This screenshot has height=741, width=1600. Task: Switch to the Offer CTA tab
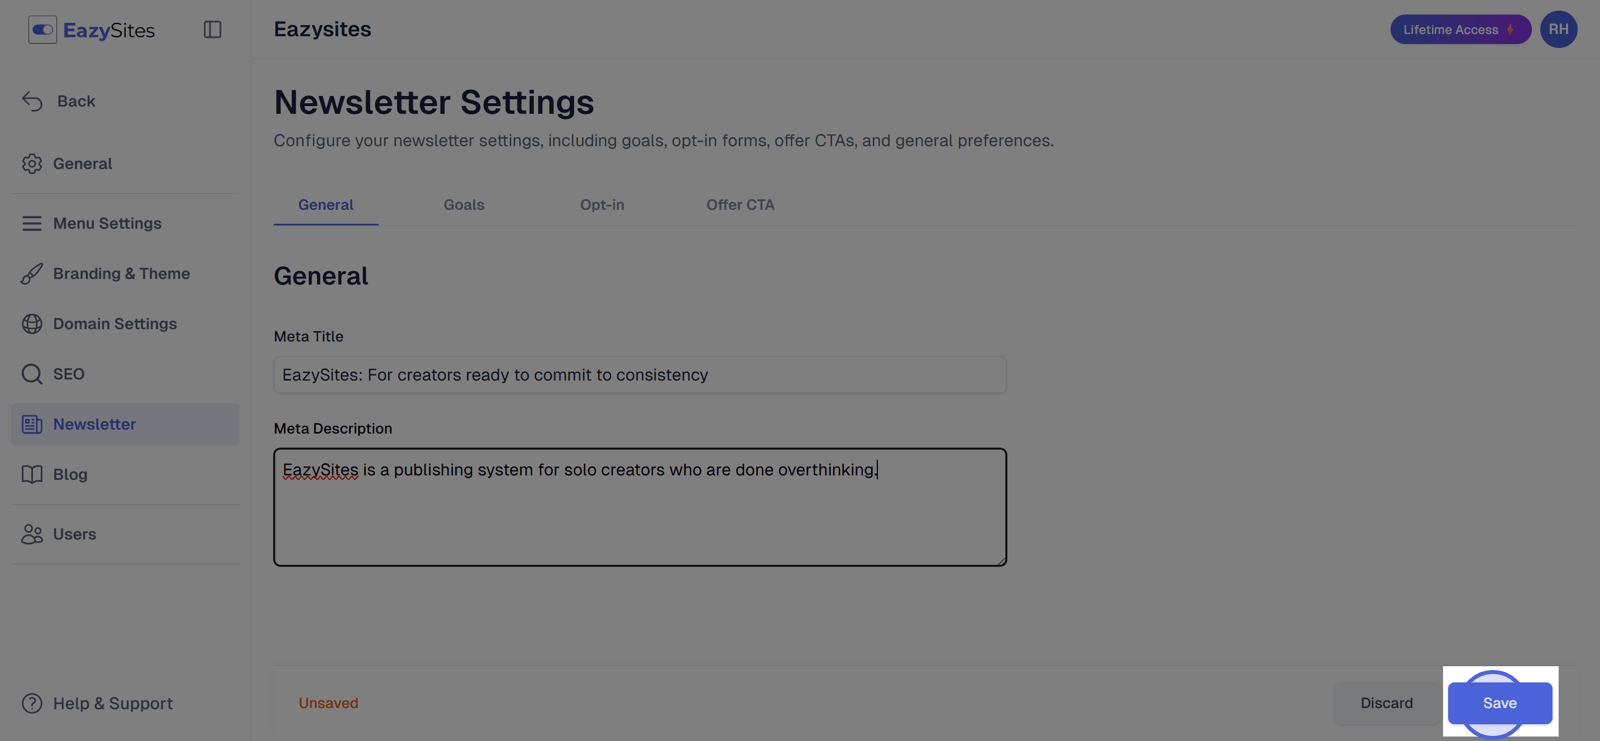click(740, 205)
